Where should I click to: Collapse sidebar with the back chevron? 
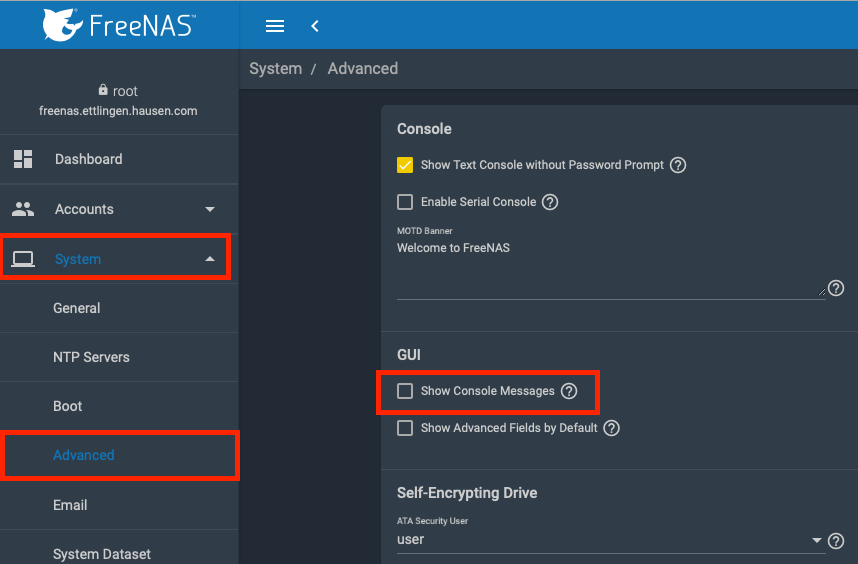315,26
